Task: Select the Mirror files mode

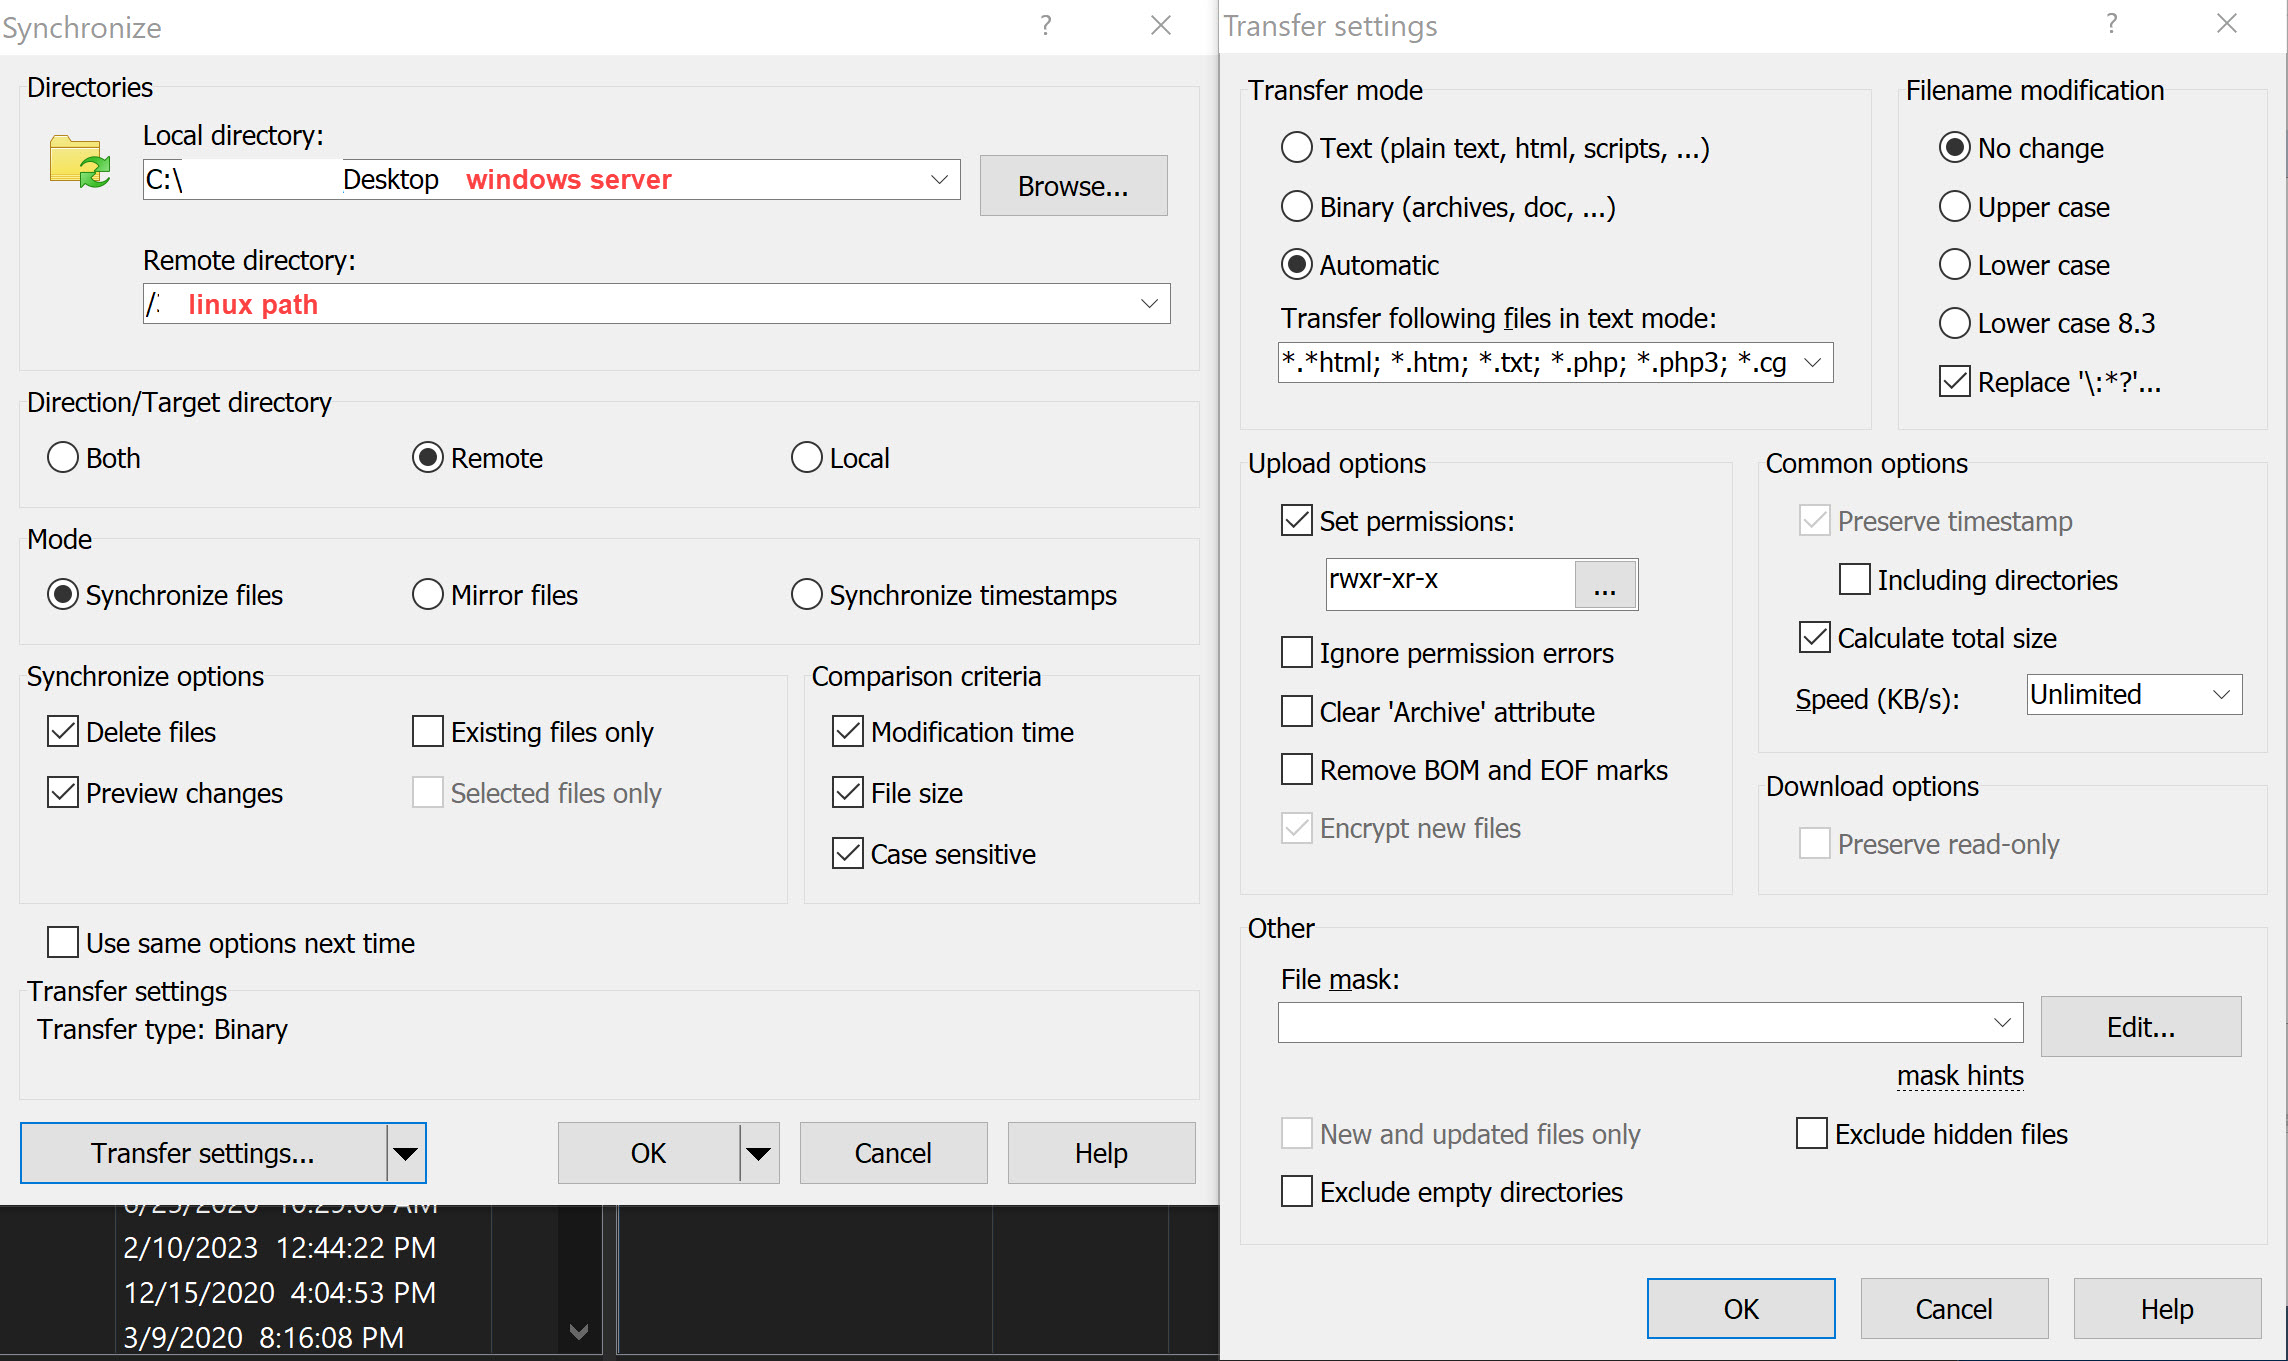Action: (x=428, y=595)
